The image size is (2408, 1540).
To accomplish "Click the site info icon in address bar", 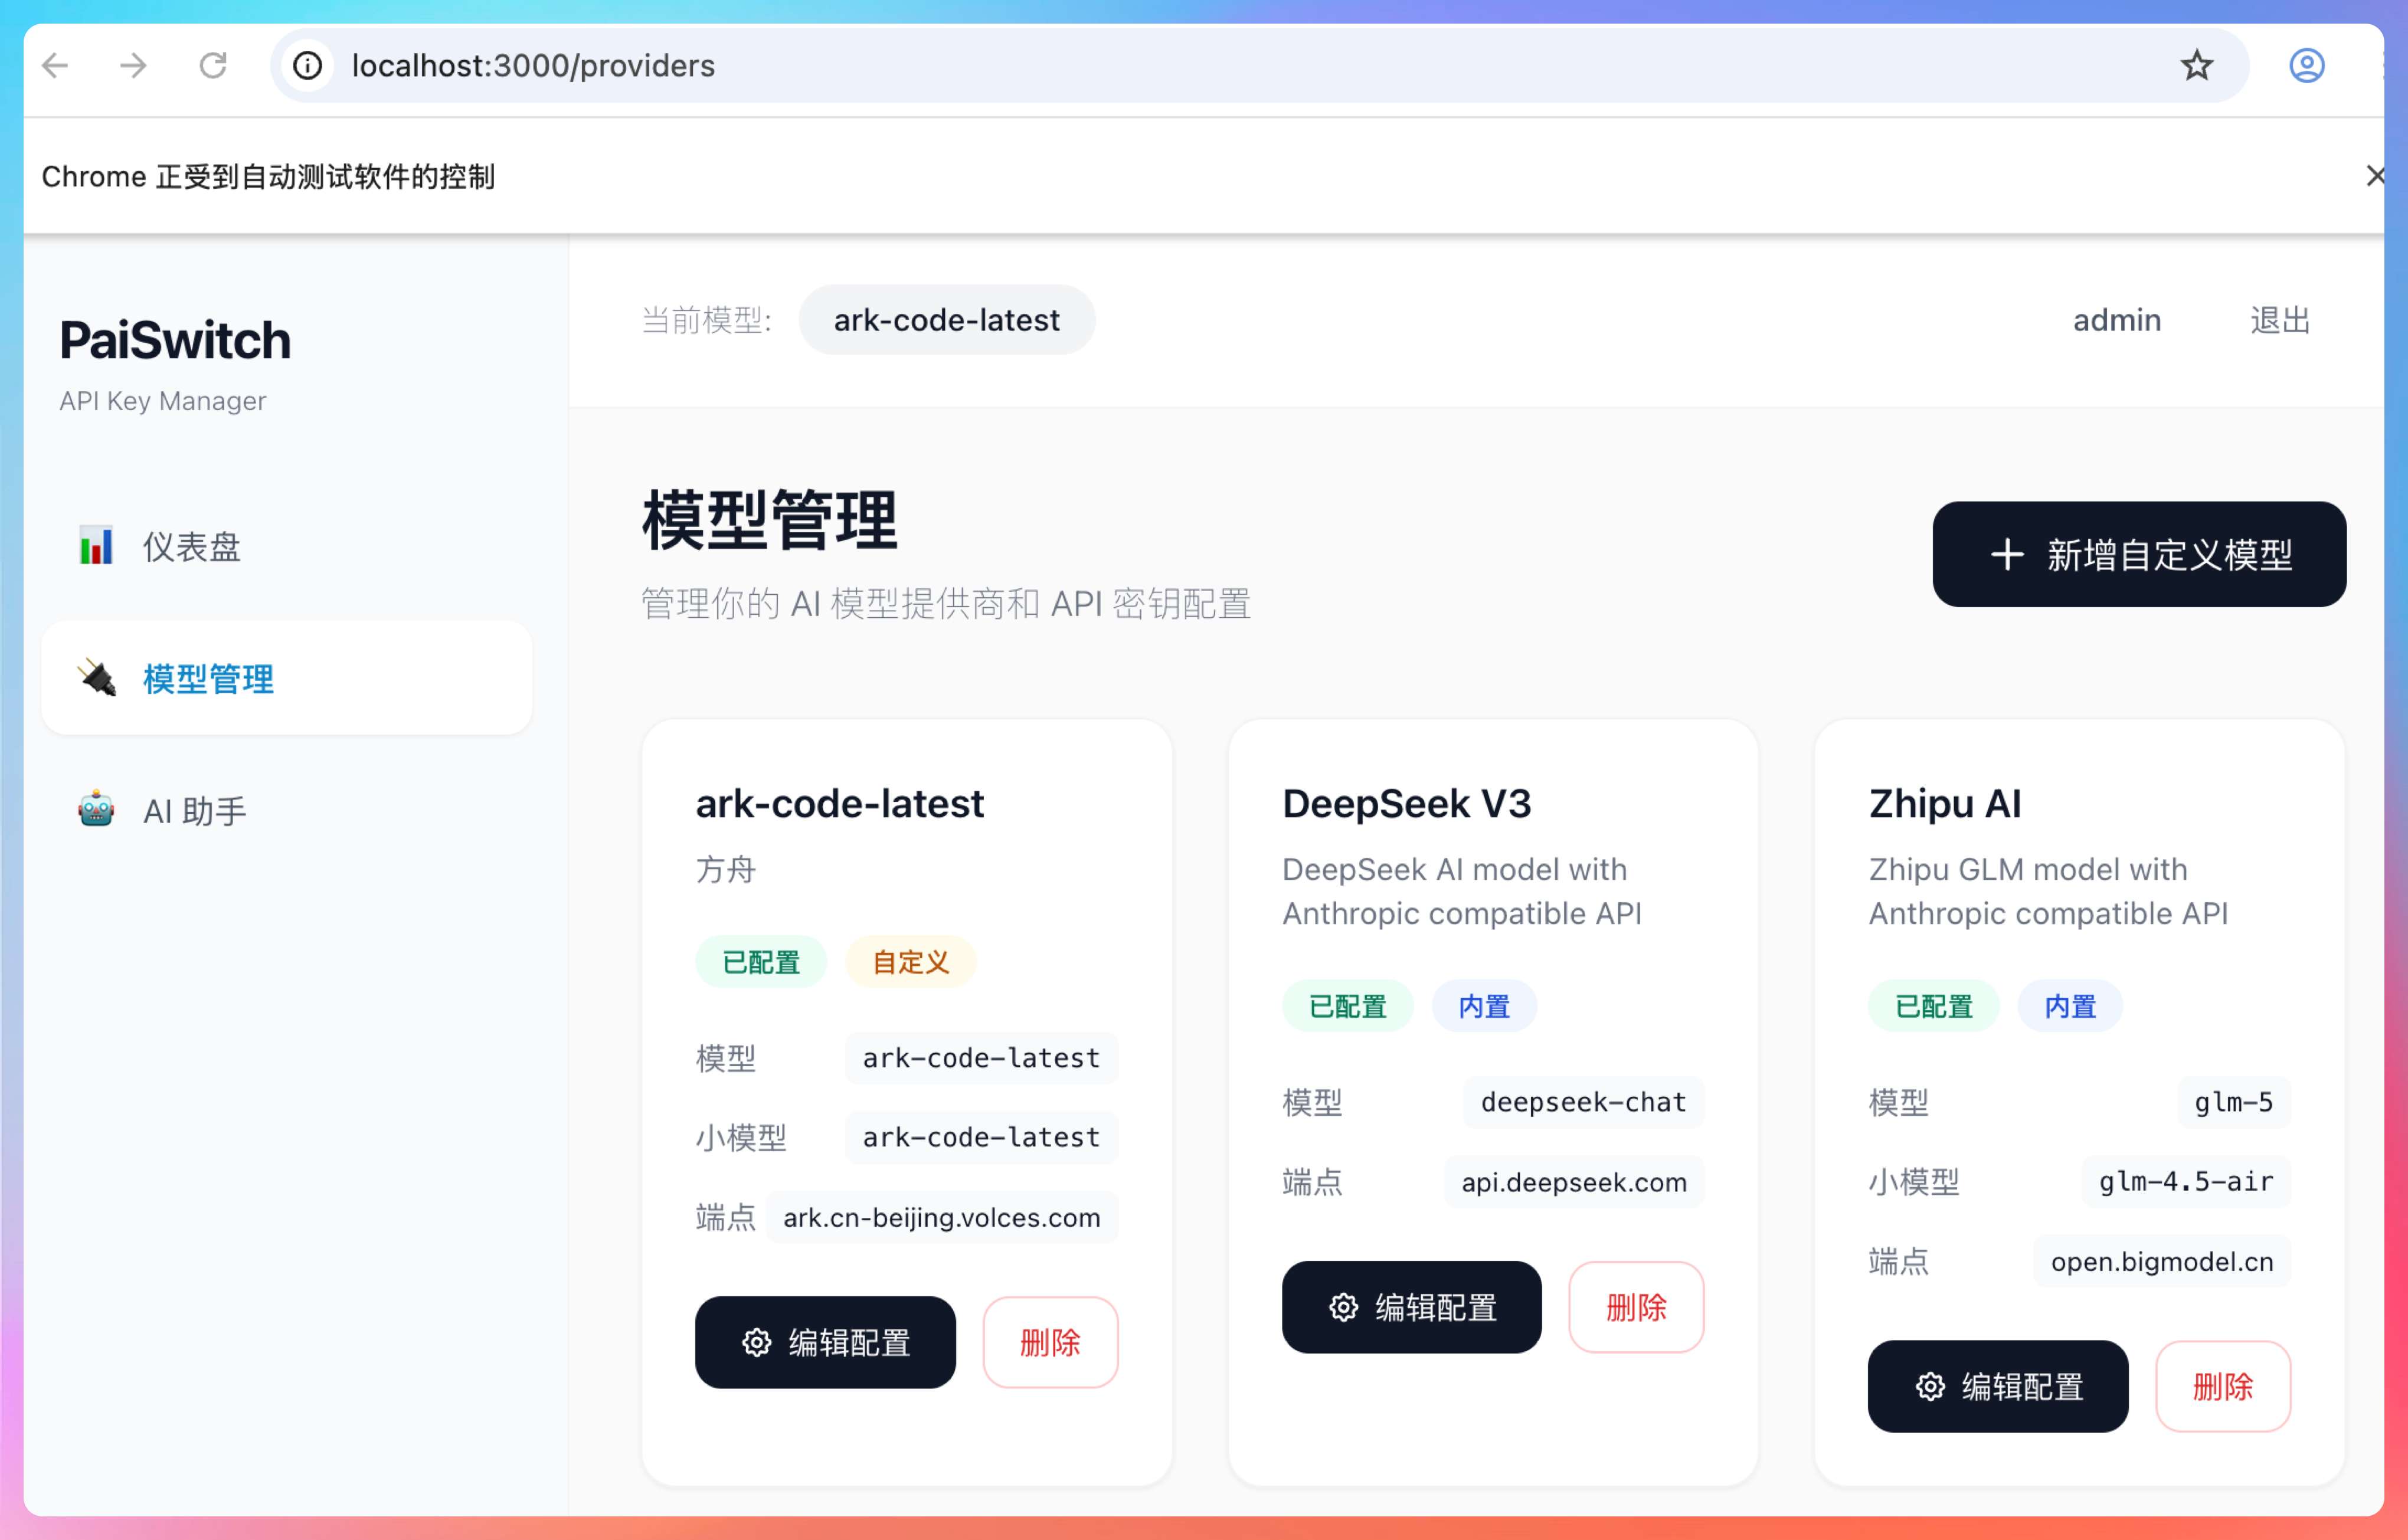I will pyautogui.click(x=307, y=66).
